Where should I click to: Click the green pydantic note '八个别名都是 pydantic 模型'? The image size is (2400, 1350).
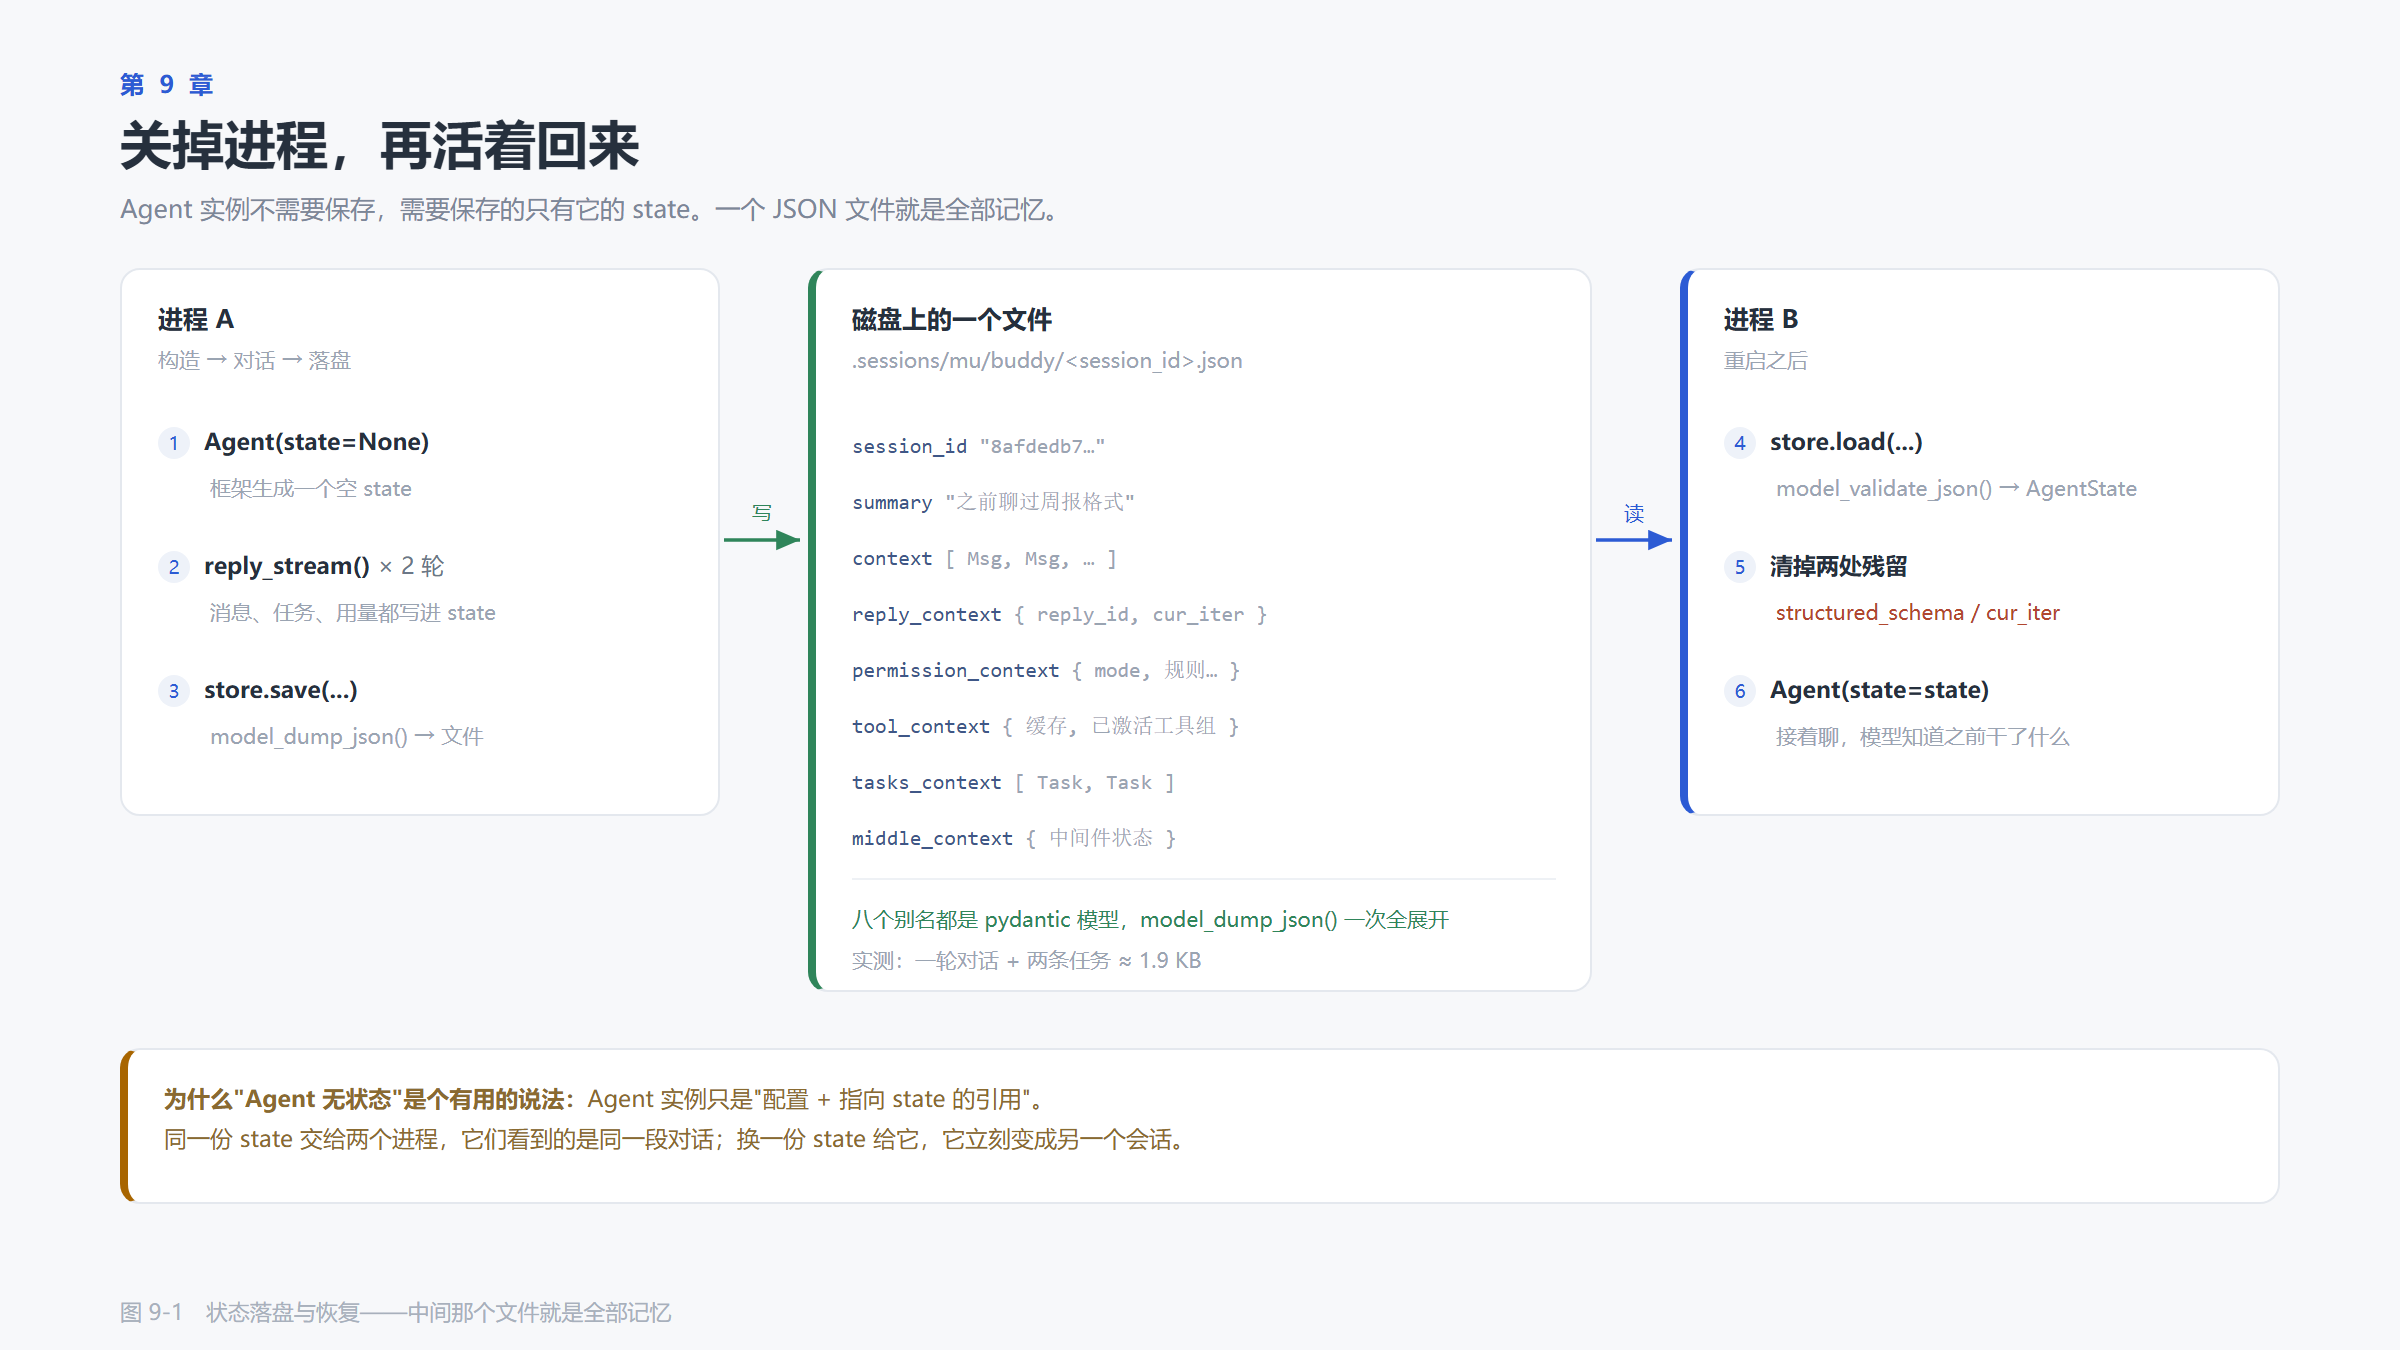click(x=985, y=919)
